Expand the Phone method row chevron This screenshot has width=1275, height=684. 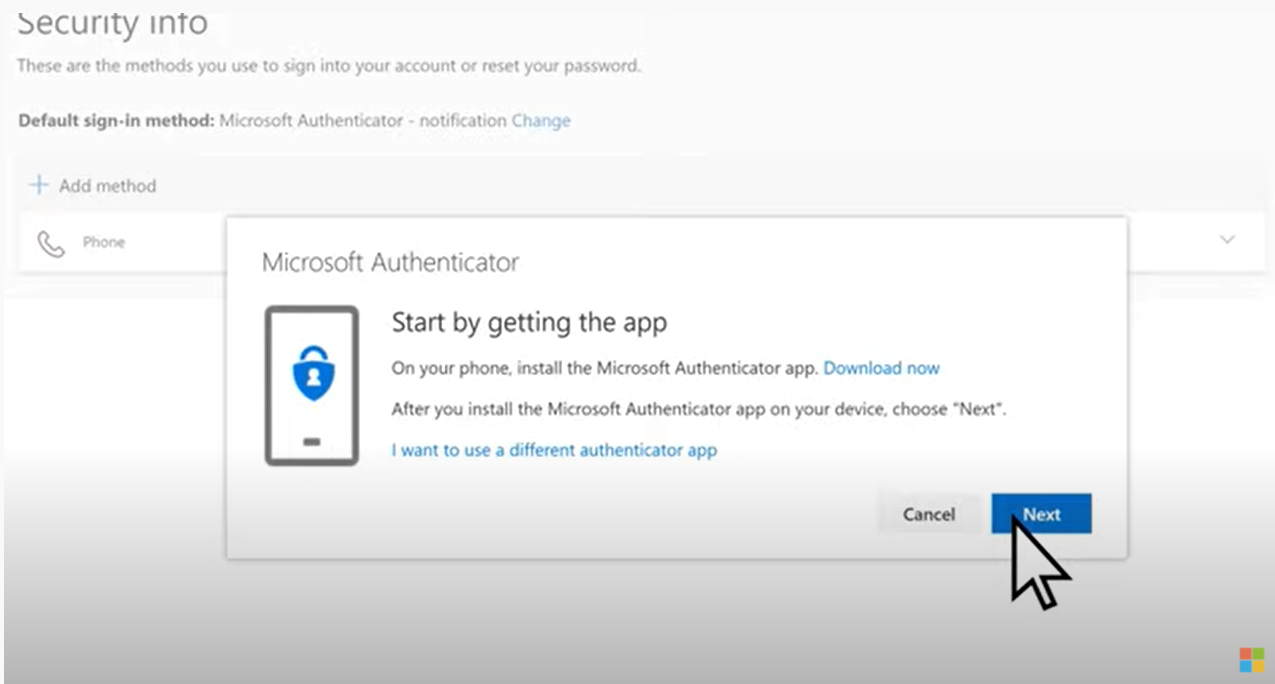pos(1227,240)
